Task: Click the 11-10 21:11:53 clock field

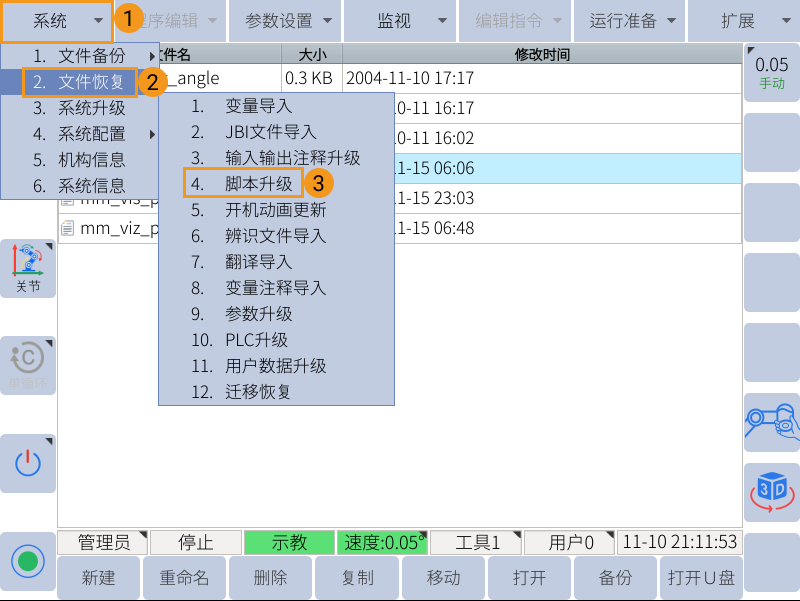Action: pos(680,542)
